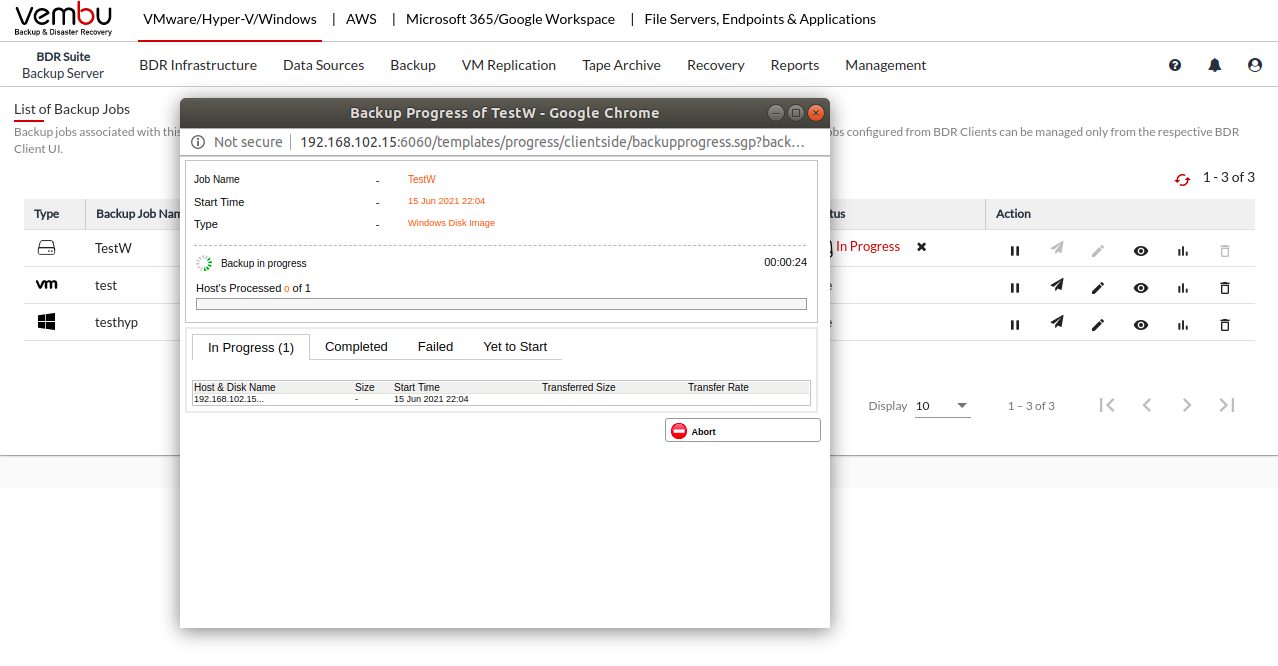View TestW job details eye icon

tap(1141, 251)
